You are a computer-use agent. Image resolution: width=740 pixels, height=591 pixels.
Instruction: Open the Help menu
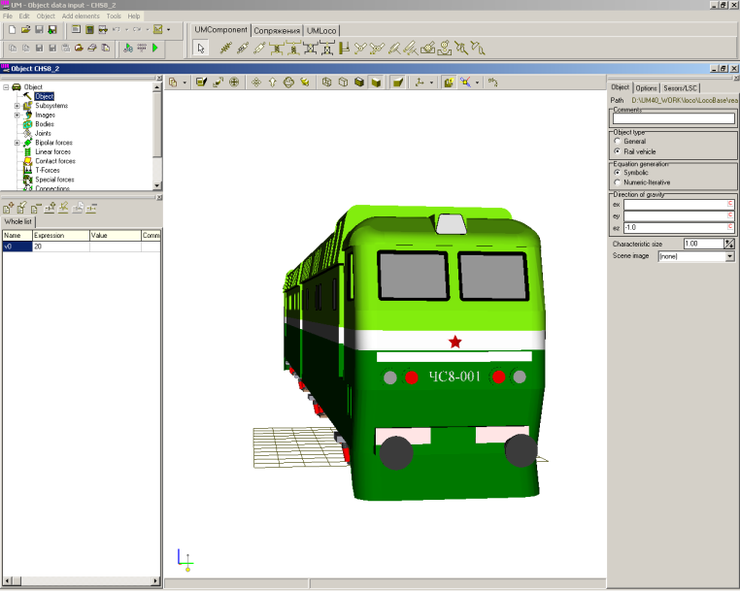click(134, 16)
